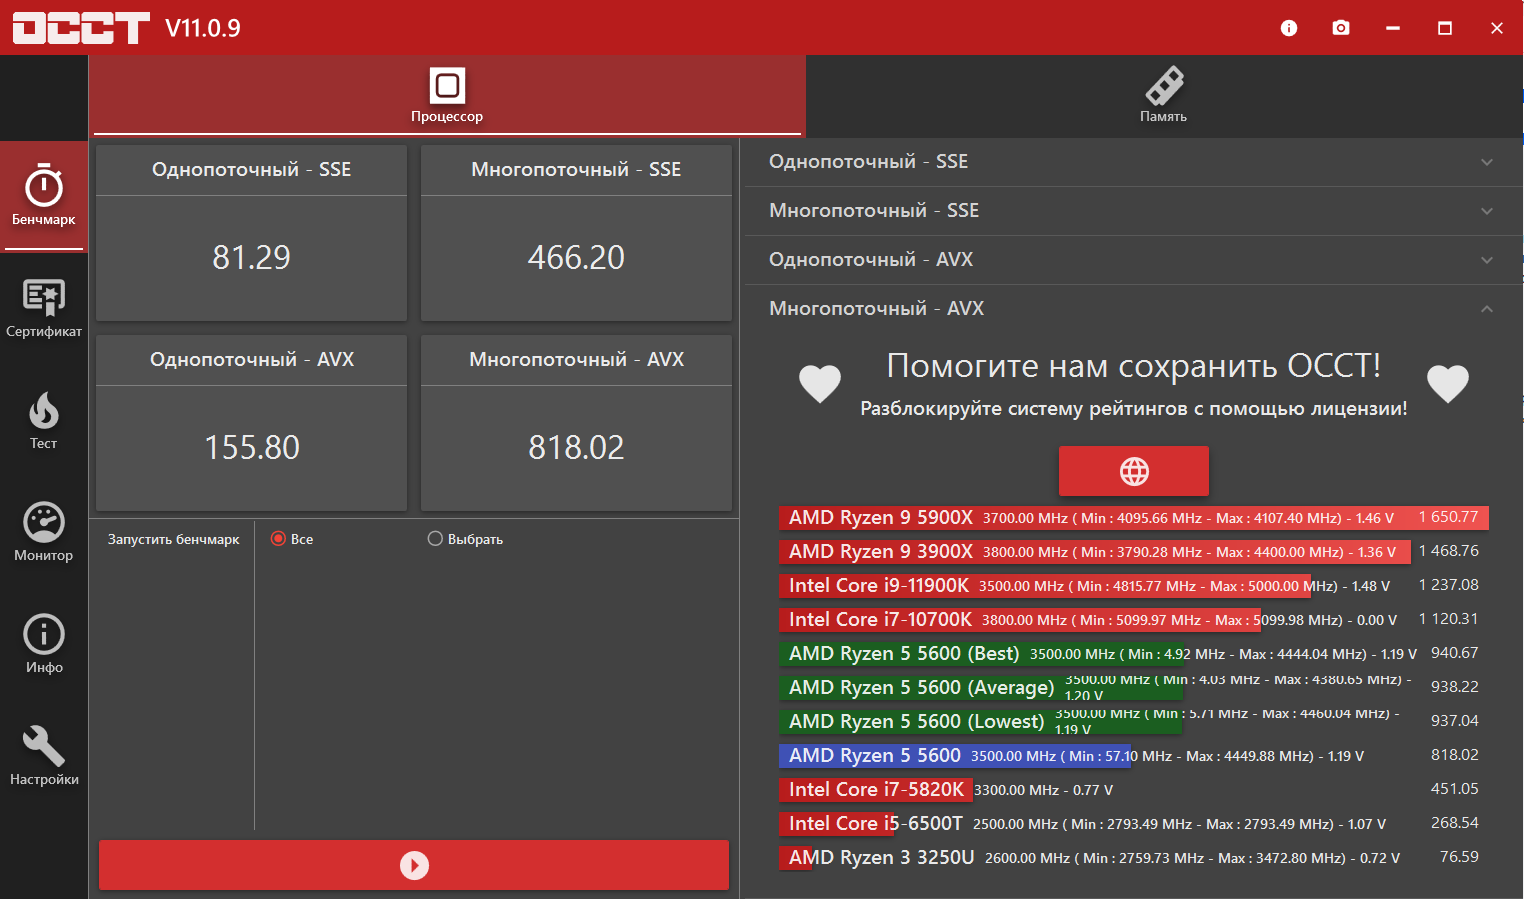Select the Intel Core i5-6500T row

(1134, 824)
